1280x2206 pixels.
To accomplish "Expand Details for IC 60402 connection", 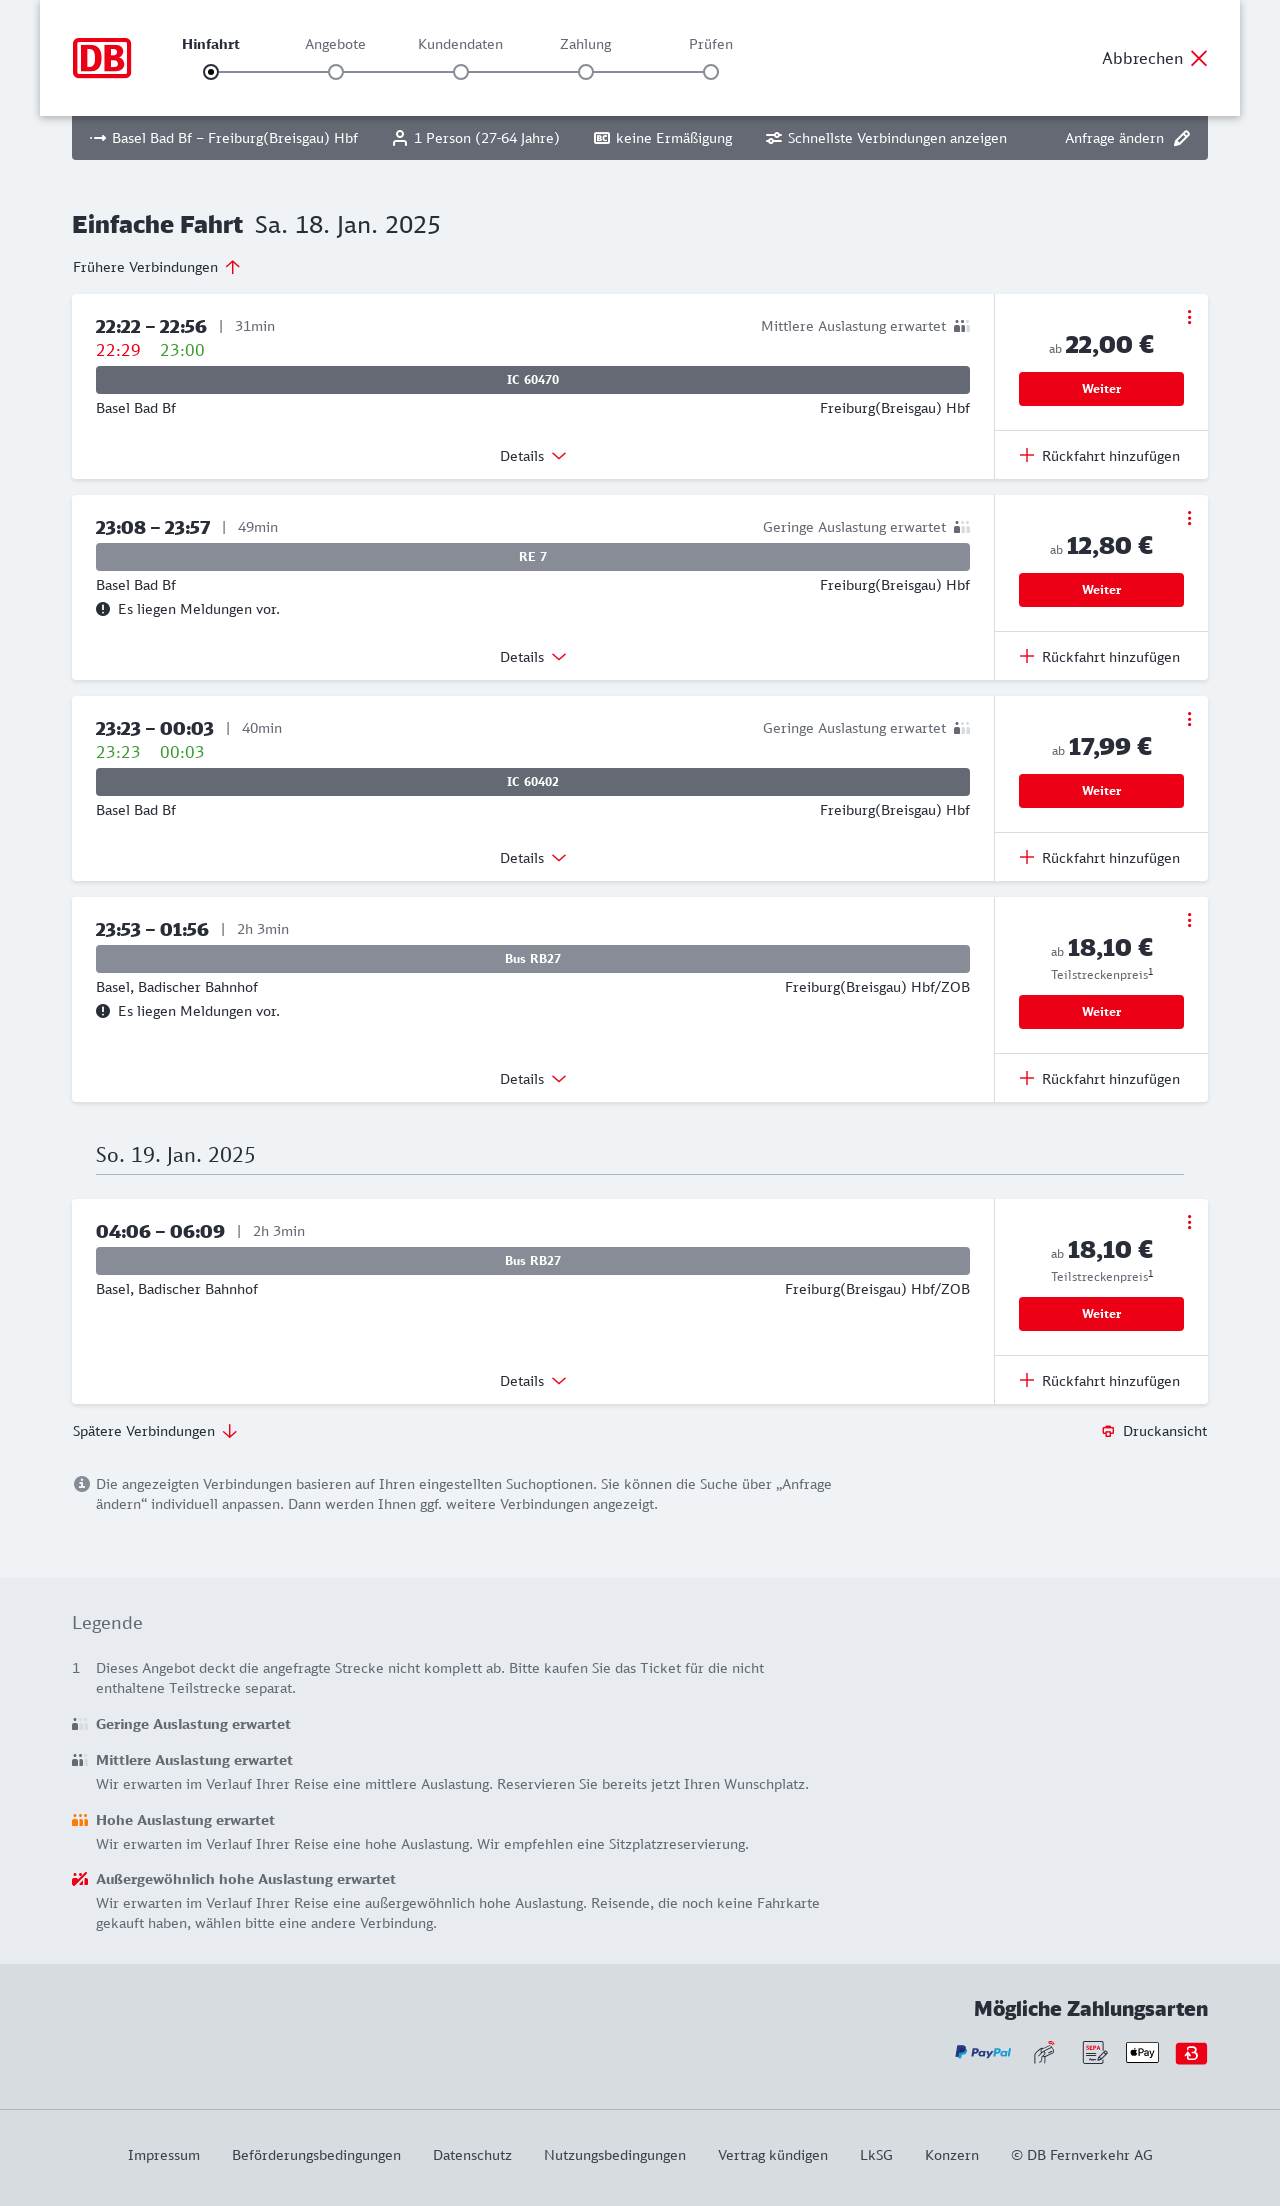I will (533, 858).
